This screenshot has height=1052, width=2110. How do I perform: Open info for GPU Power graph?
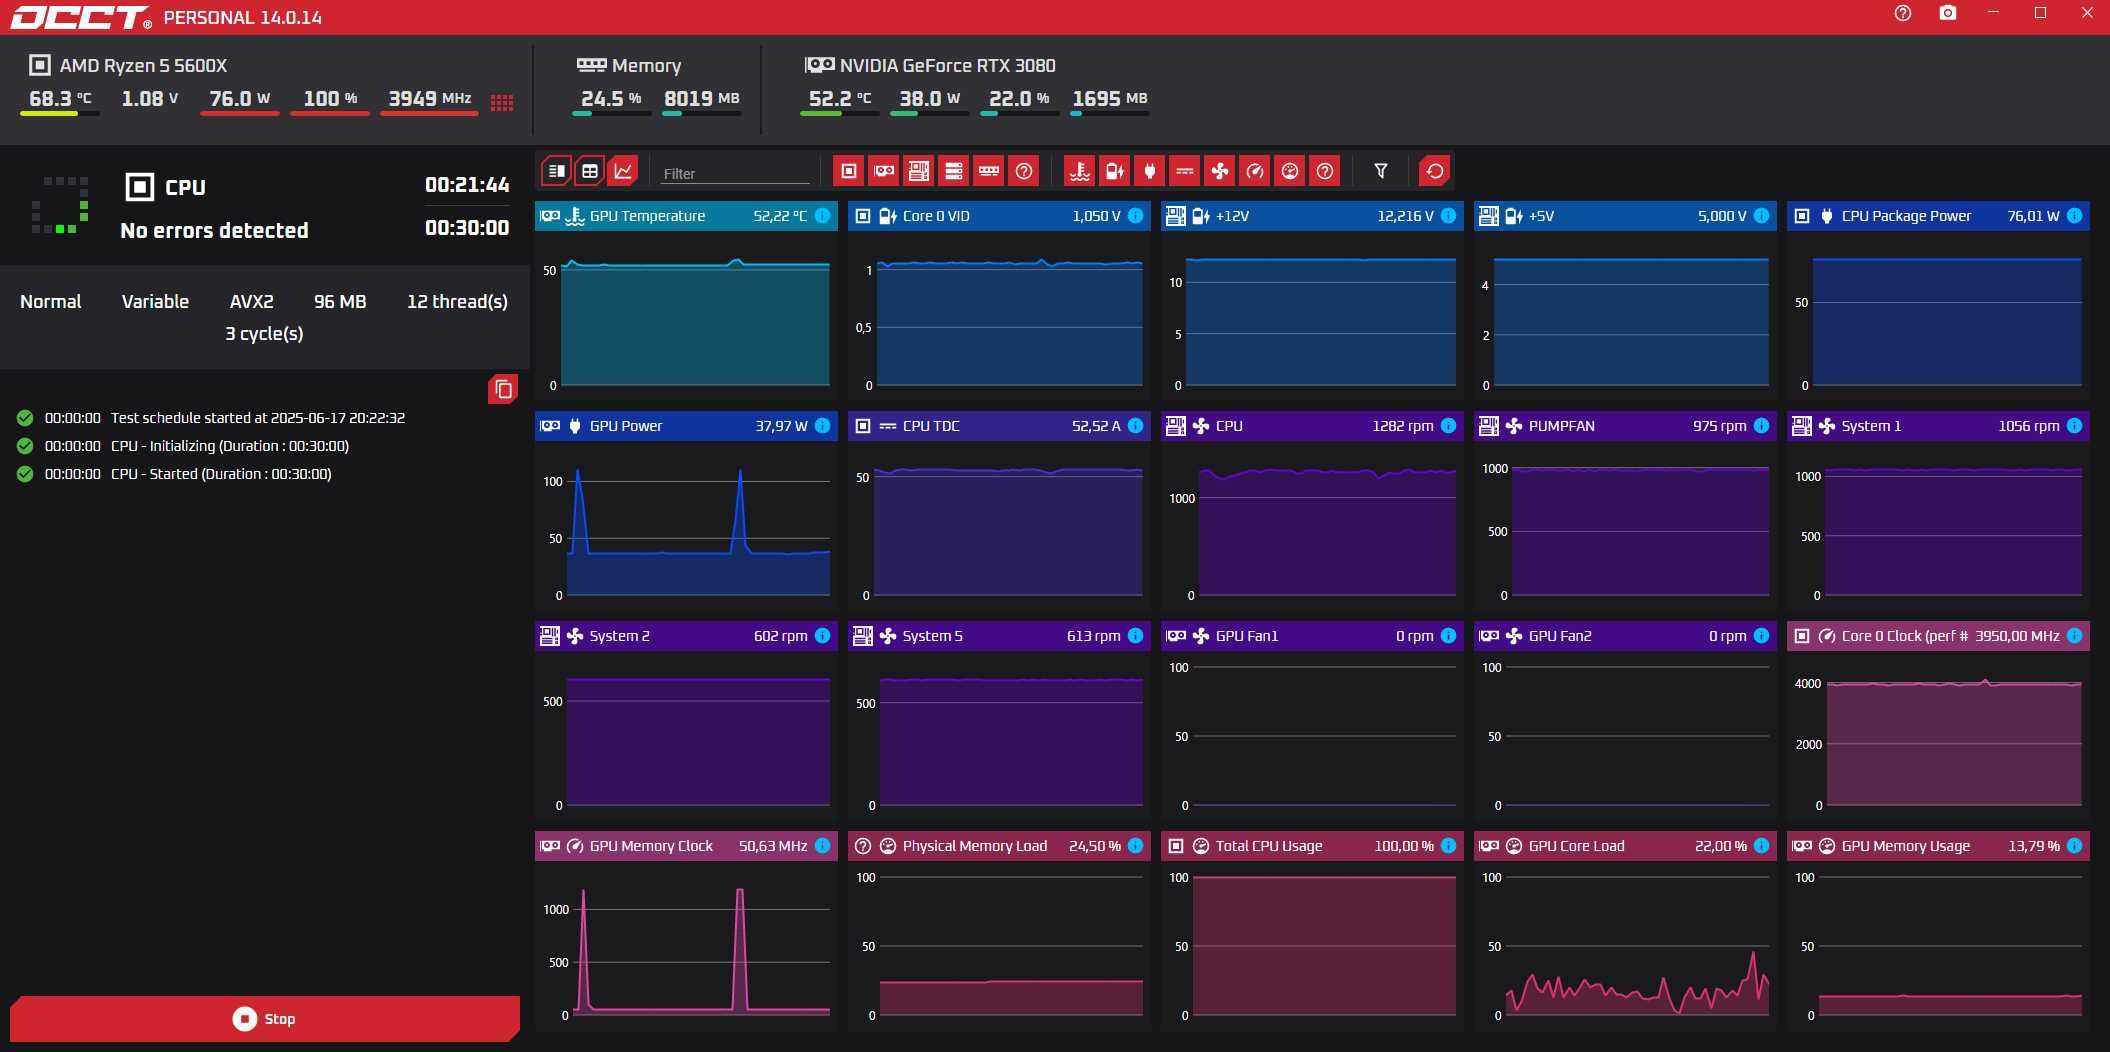point(822,425)
